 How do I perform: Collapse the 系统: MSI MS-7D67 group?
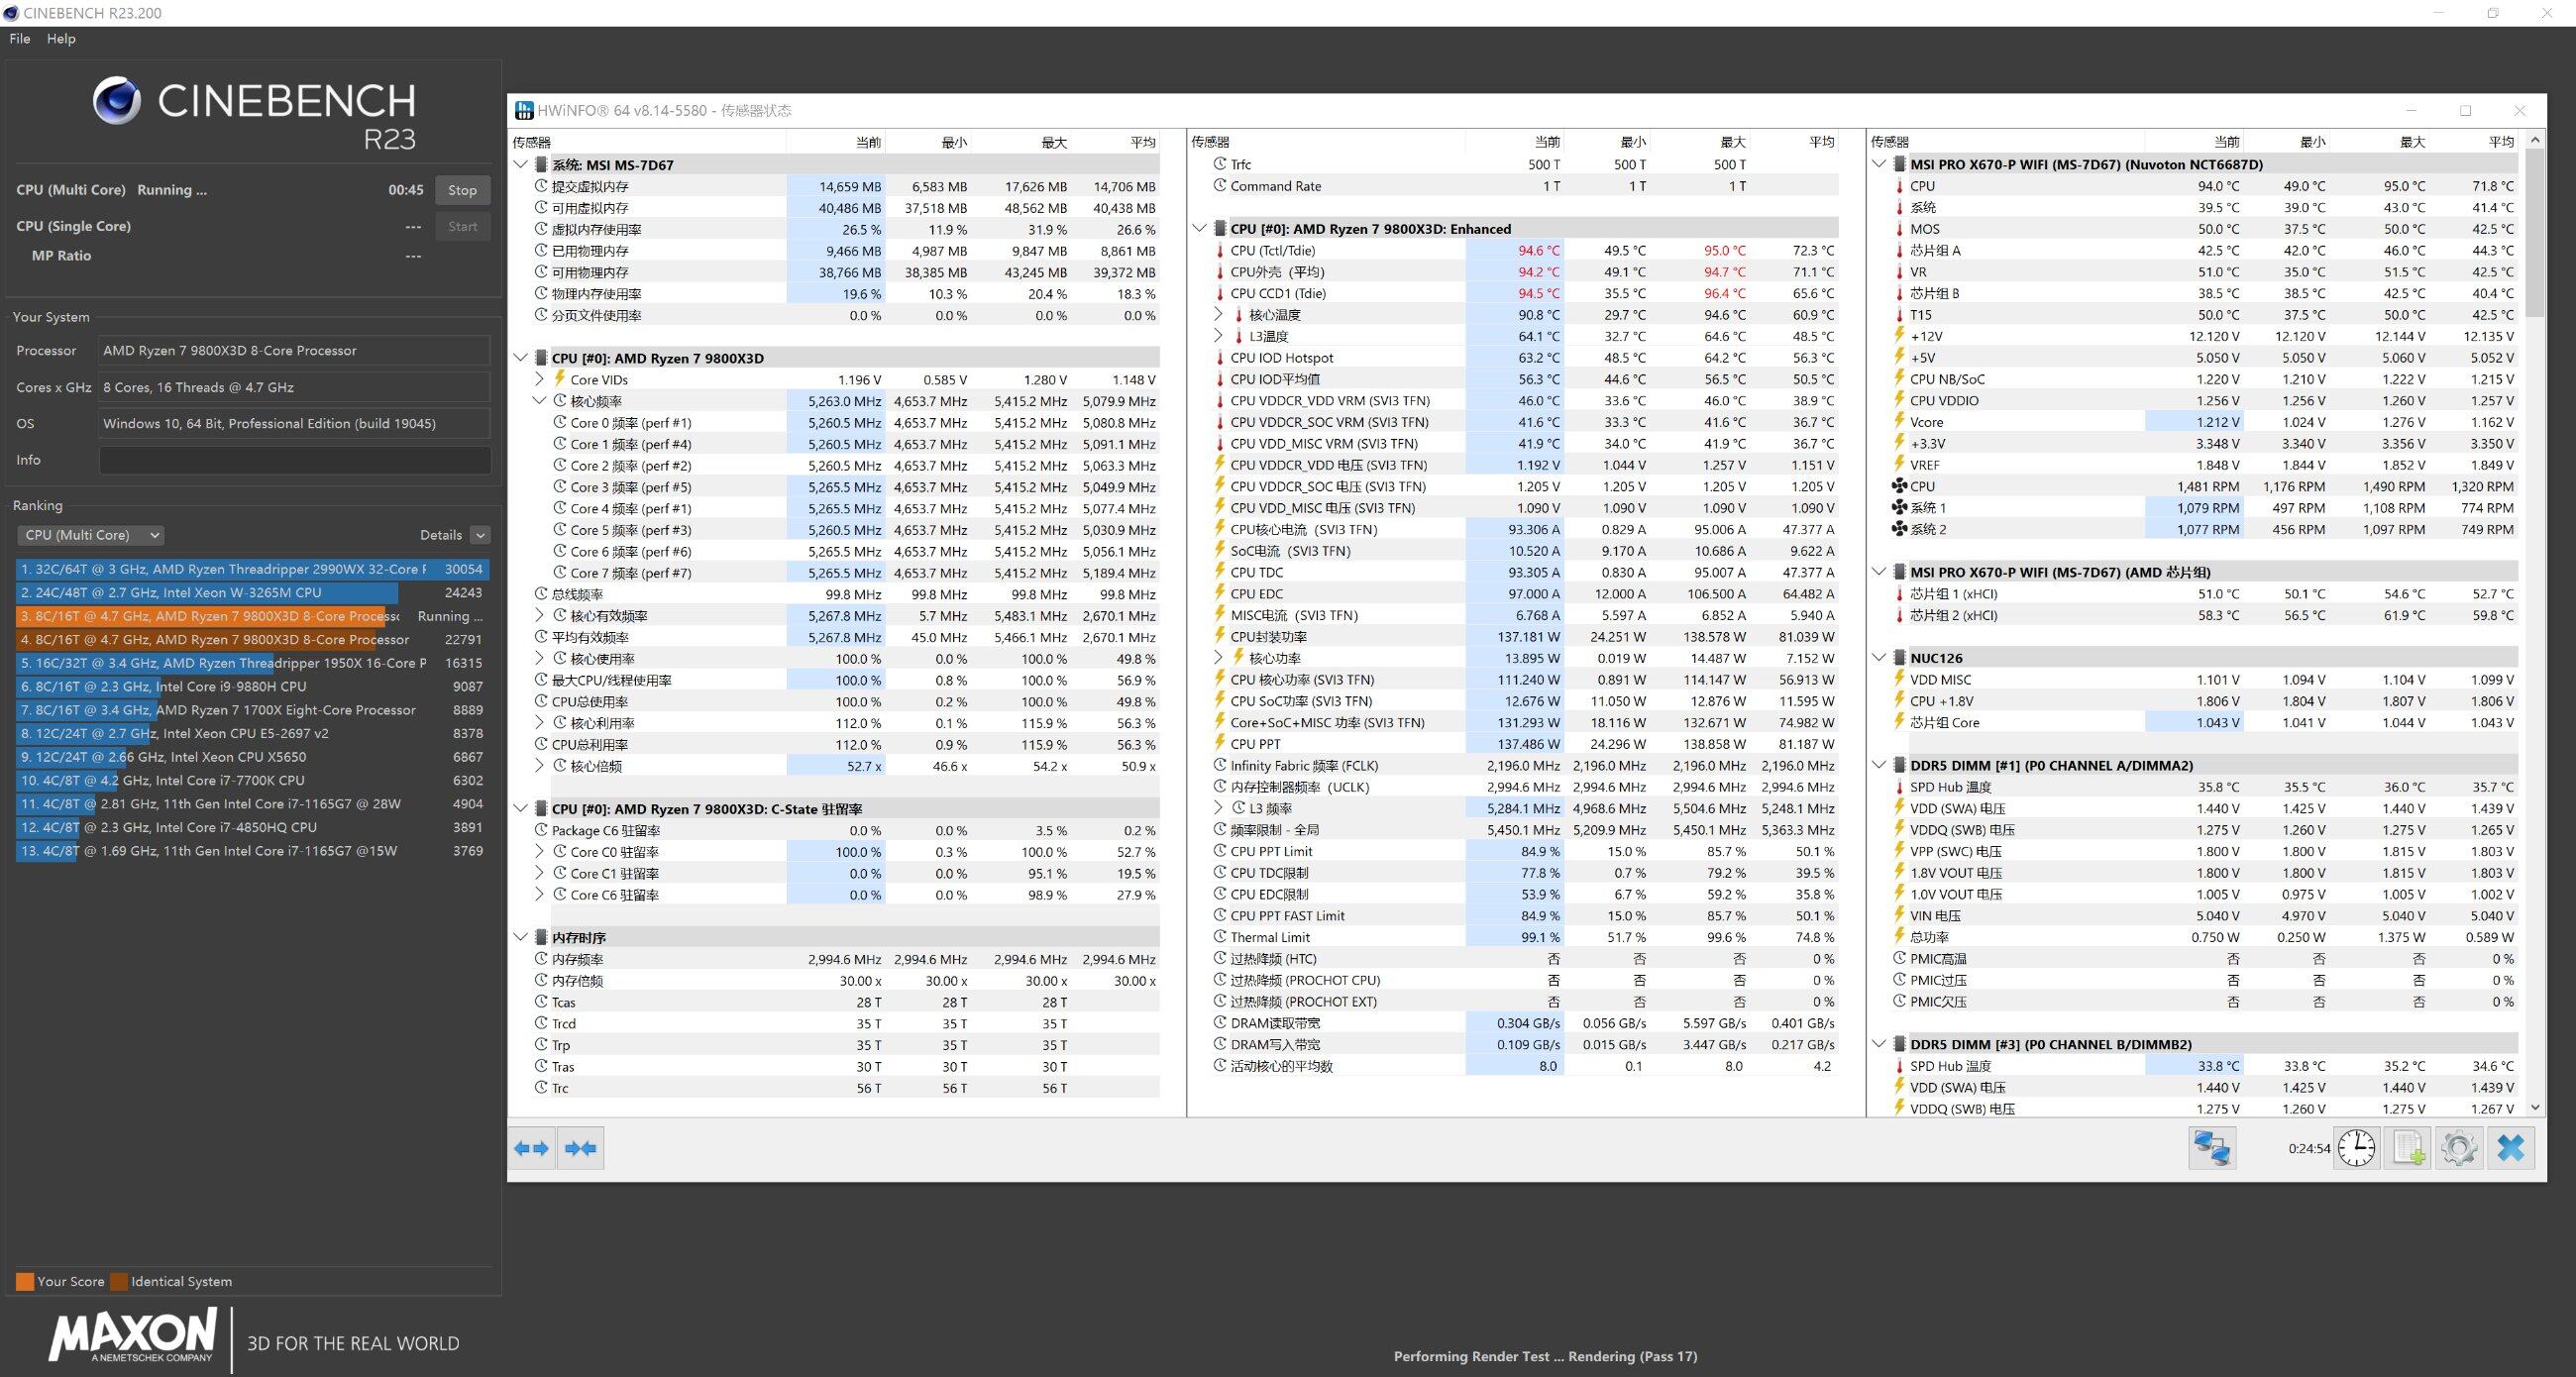521,165
